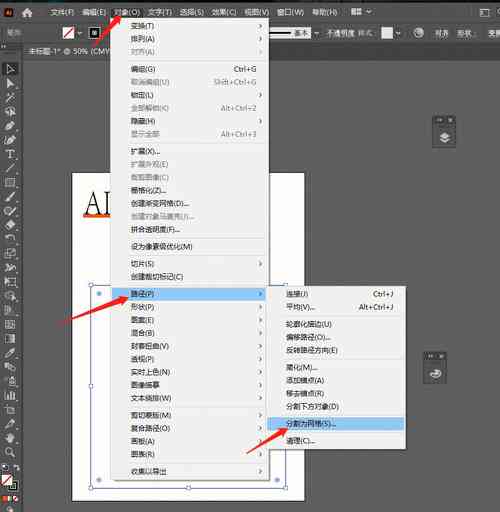The width and height of the screenshot is (500, 512).
Task: Select the Zoom magnifier tool
Action: pos(10,452)
